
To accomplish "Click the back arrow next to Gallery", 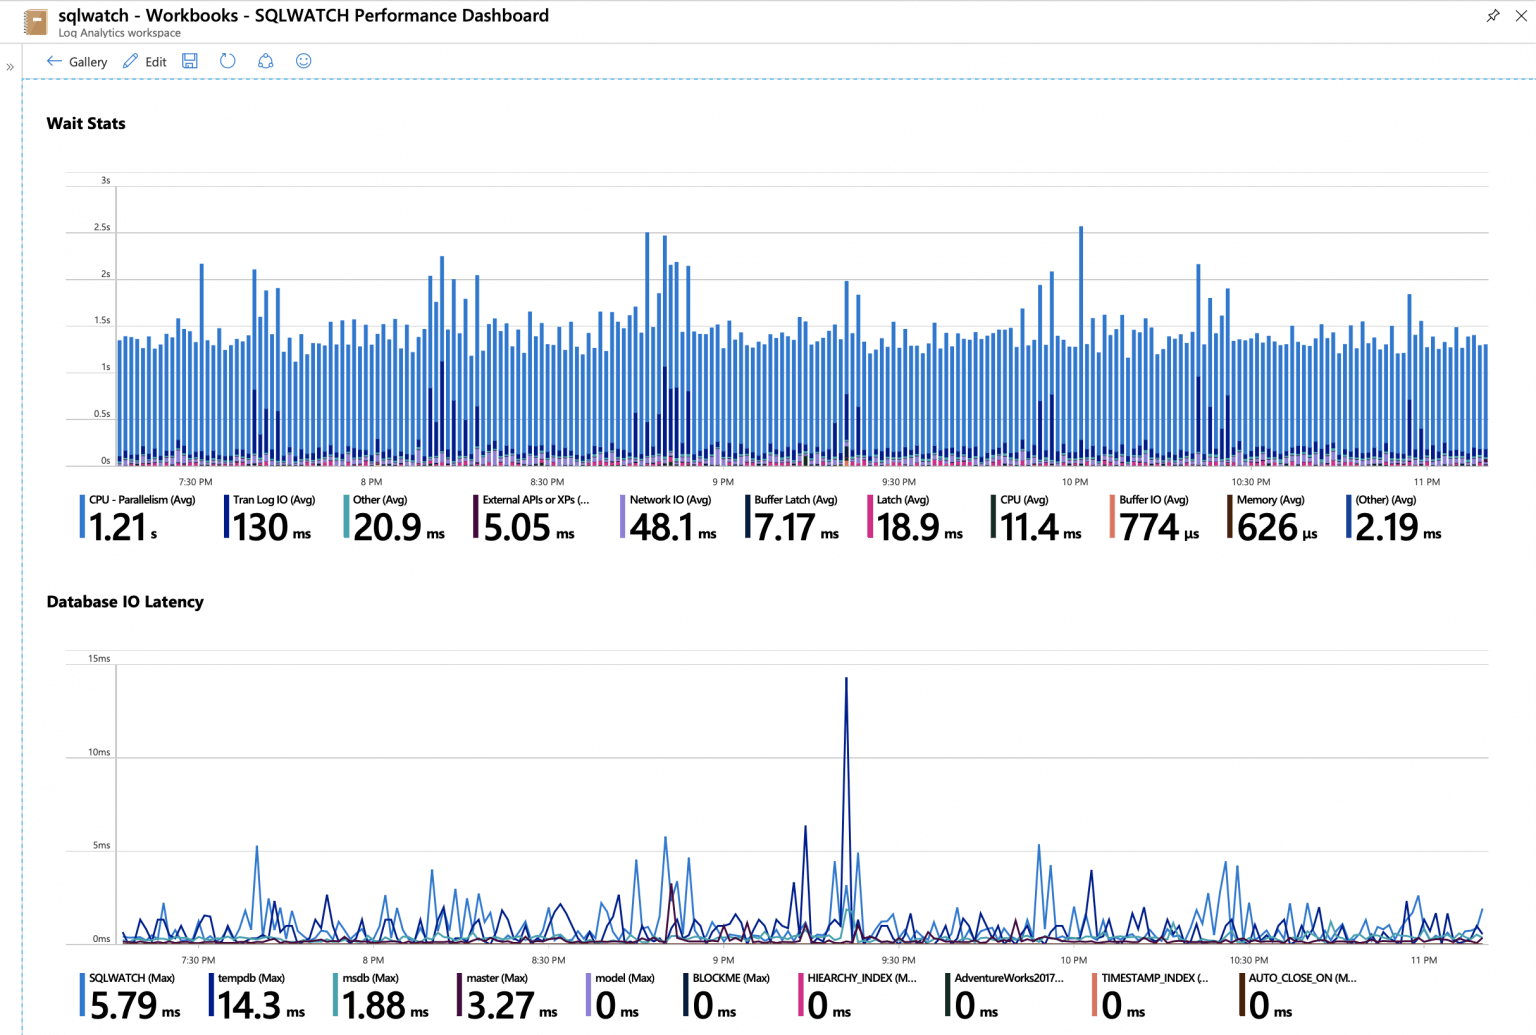I will (x=55, y=61).
